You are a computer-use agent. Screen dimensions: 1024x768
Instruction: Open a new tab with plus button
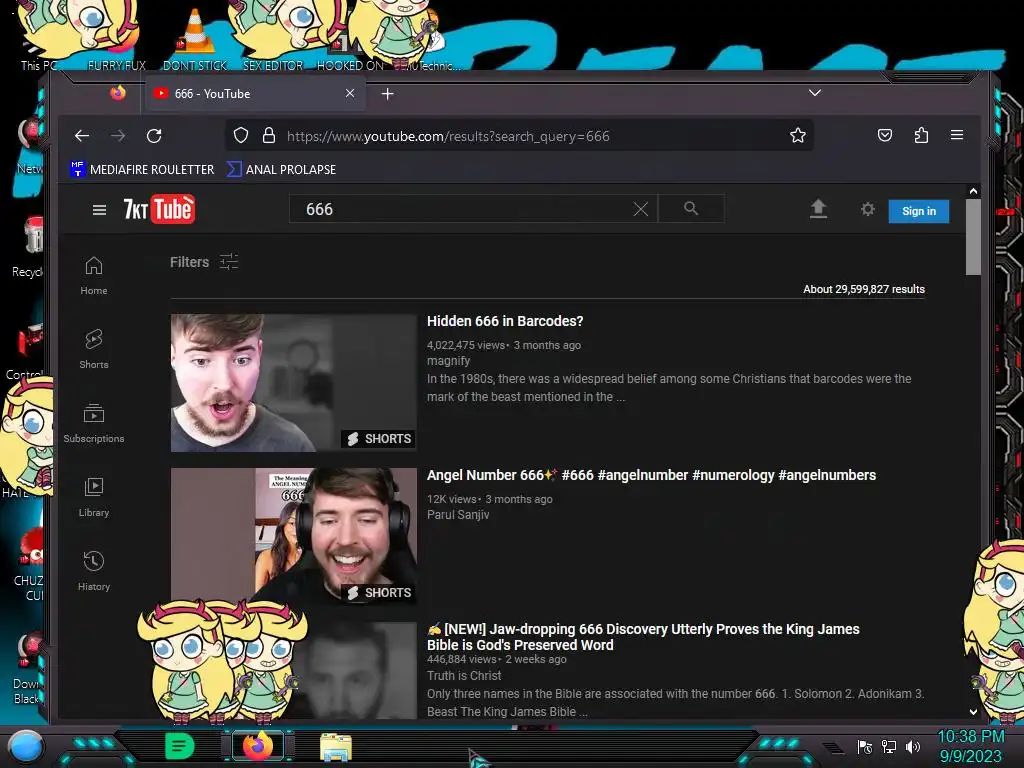(x=387, y=94)
